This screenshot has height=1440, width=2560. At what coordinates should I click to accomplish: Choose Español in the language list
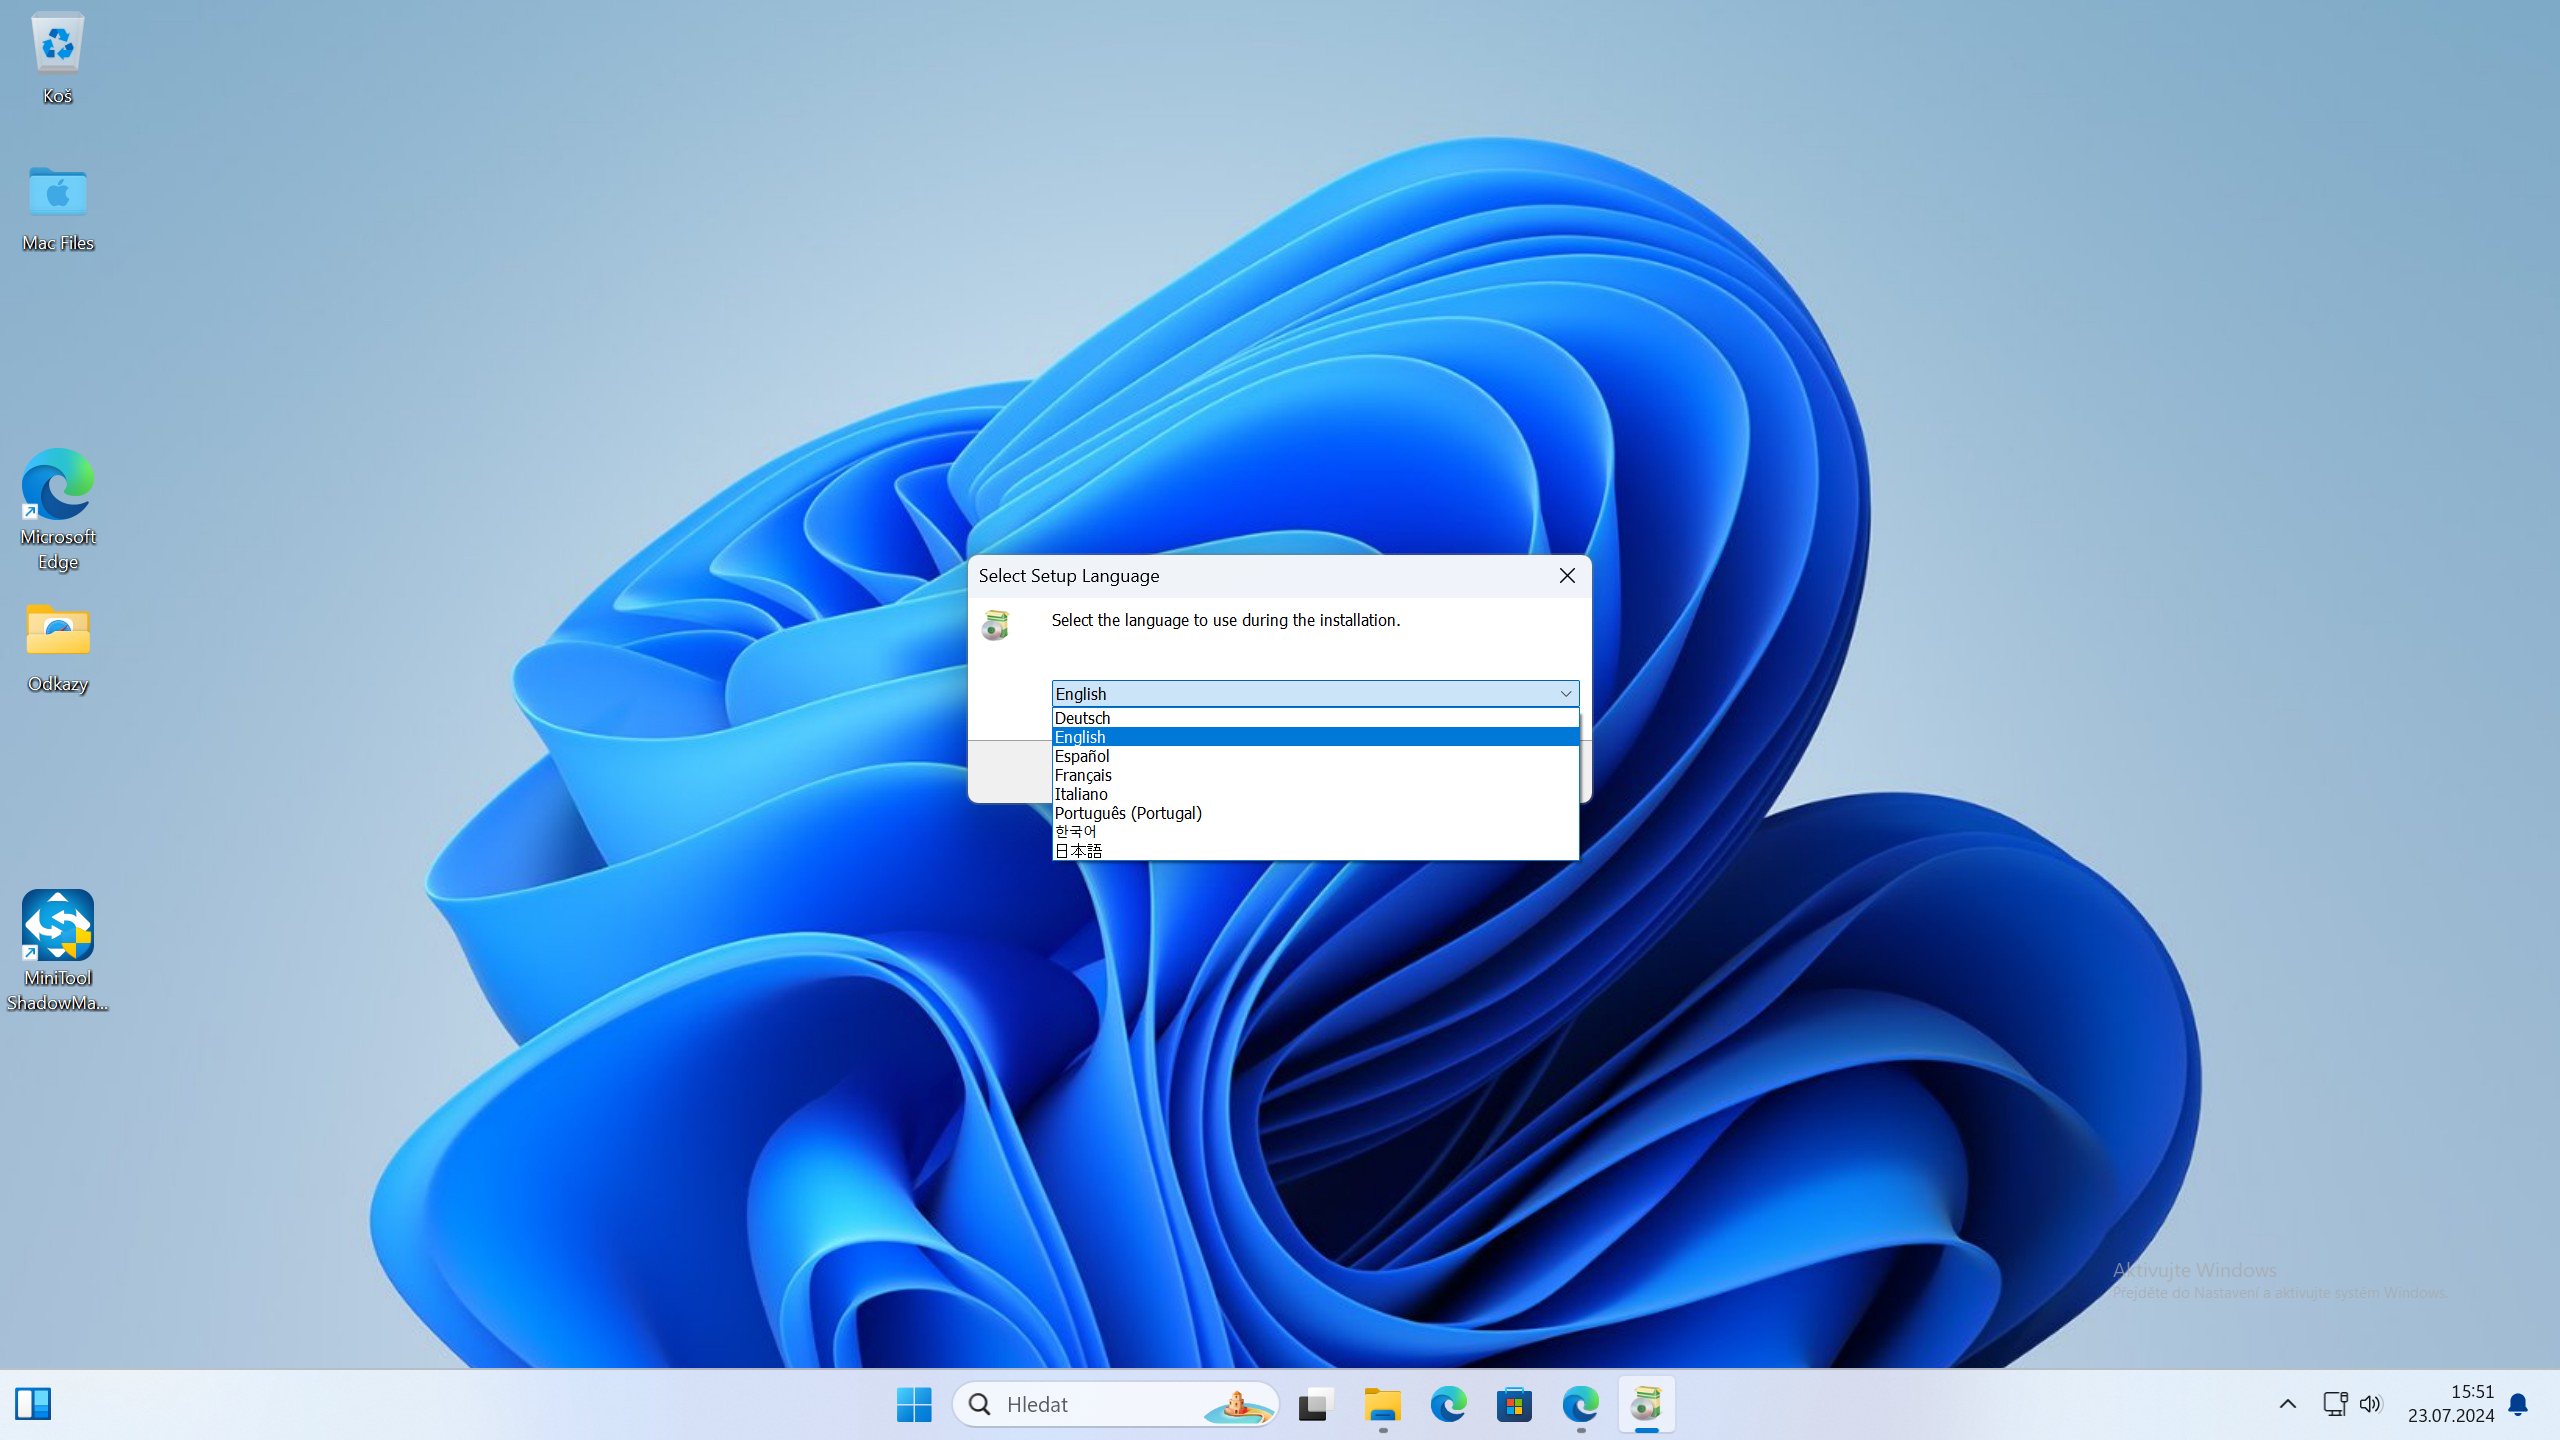(1082, 756)
